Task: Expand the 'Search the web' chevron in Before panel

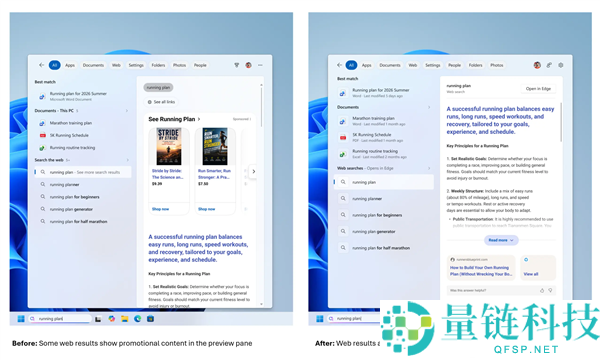Action: point(127,160)
